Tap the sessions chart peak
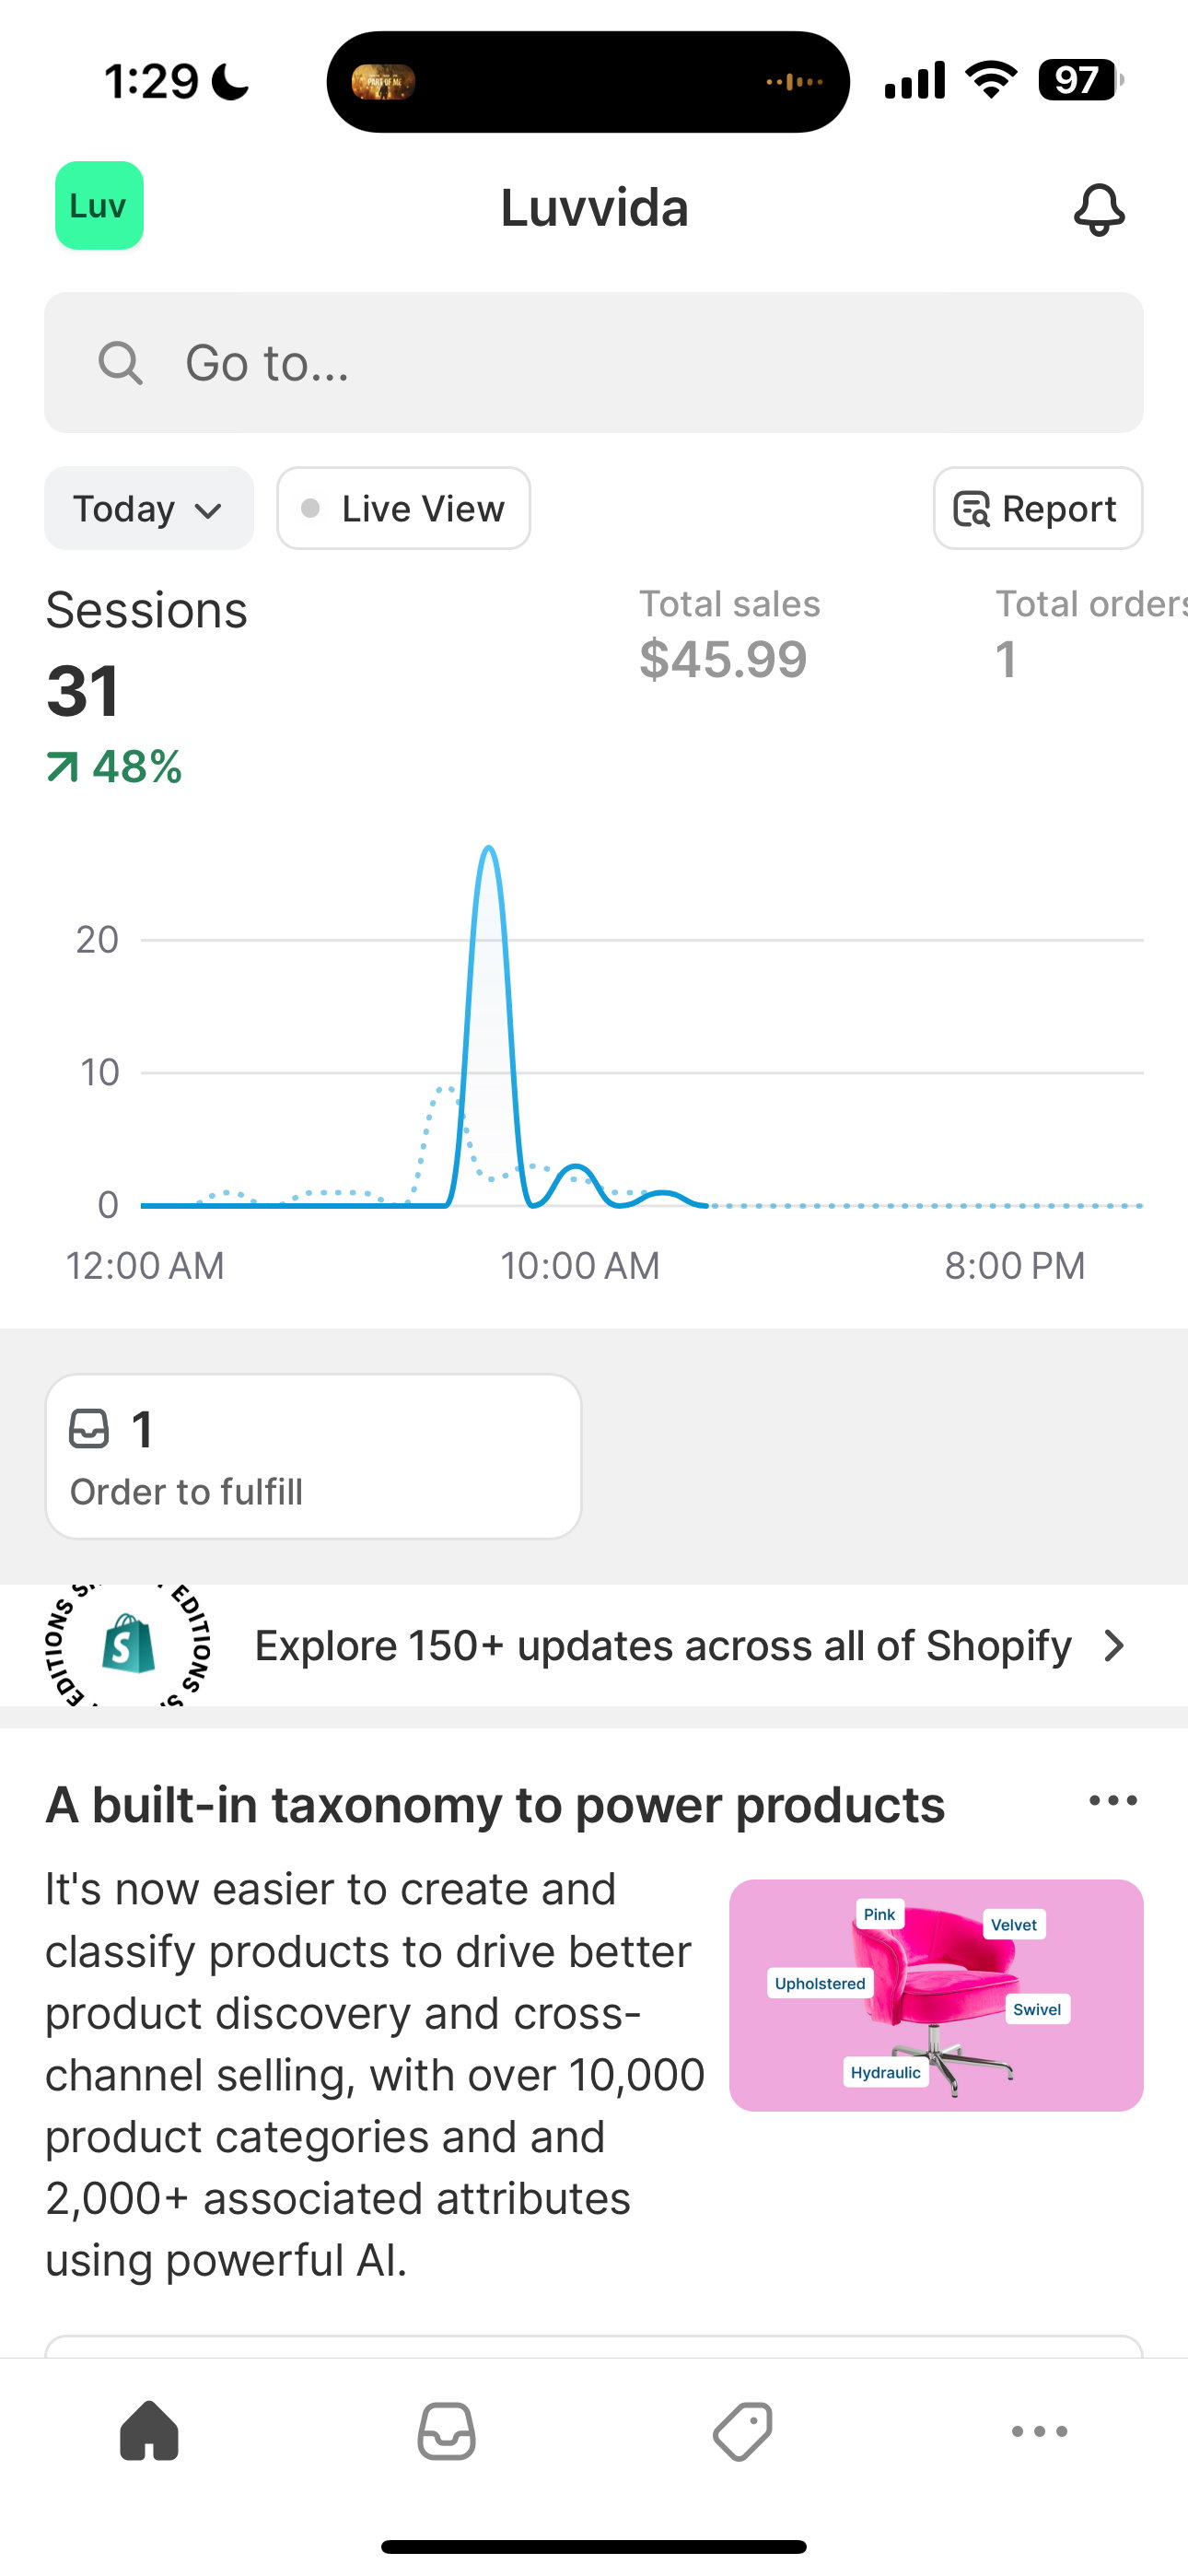The height and width of the screenshot is (2576, 1188). coord(488,852)
